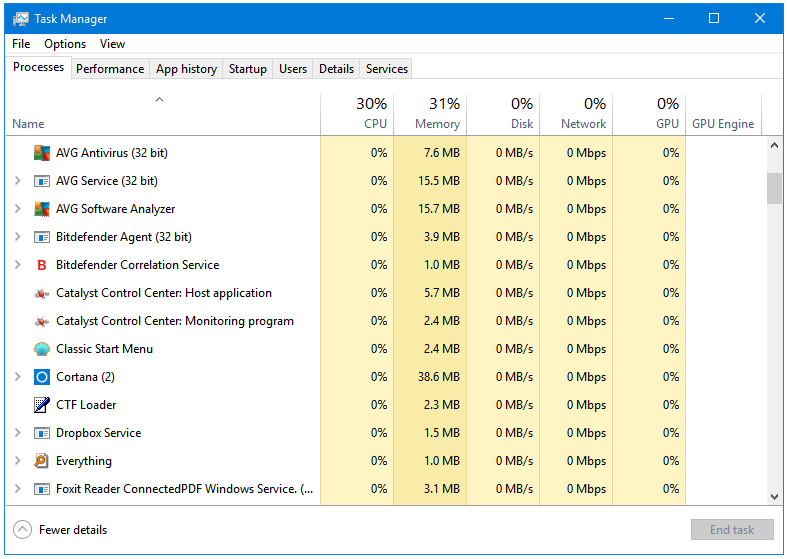
Task: Click the Cortana process icon
Action: click(x=41, y=377)
